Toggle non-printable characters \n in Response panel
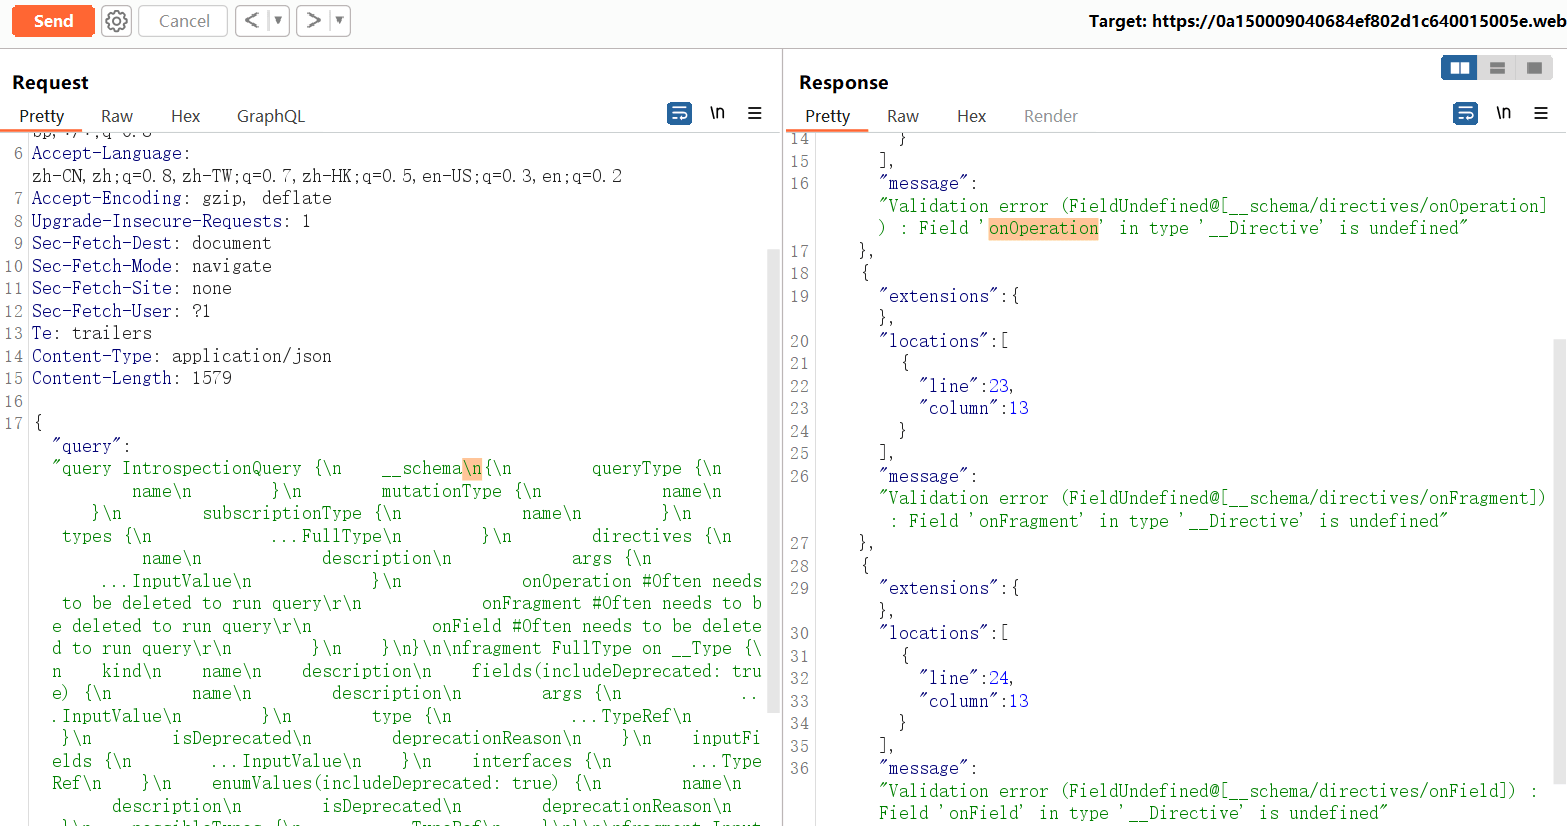 click(1503, 113)
